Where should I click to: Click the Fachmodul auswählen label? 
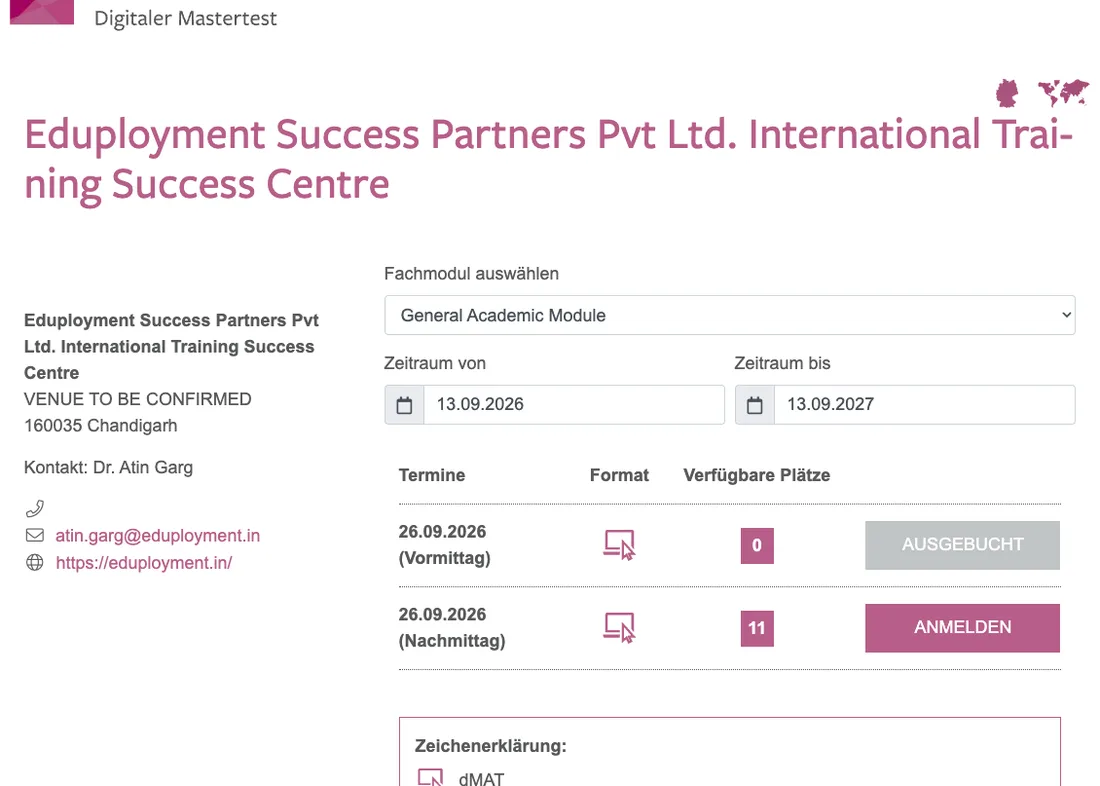(x=471, y=274)
